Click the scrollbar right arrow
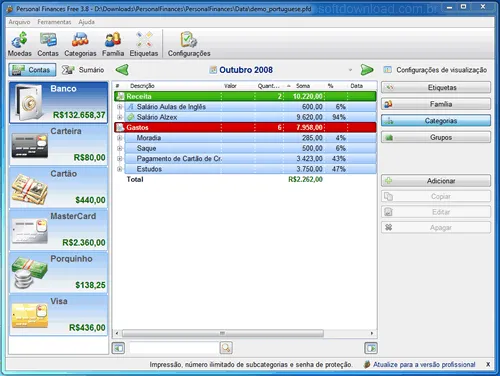Viewport: 500px width, 376px height. [372, 333]
